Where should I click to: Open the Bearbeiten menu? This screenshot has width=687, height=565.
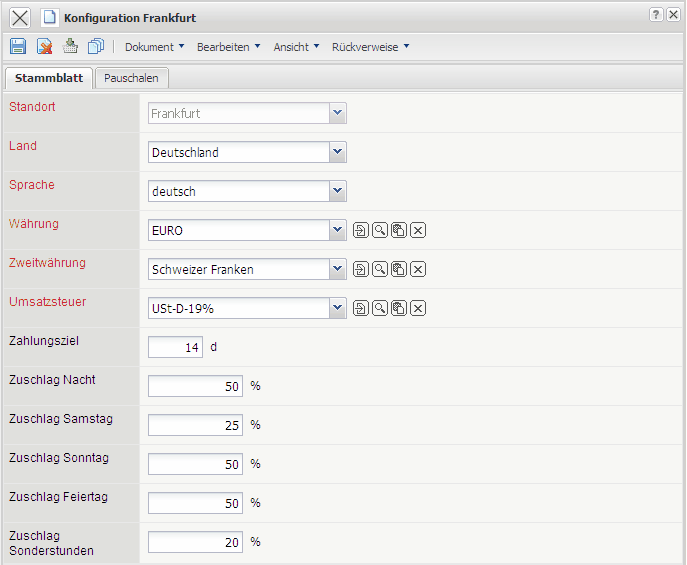tap(228, 46)
